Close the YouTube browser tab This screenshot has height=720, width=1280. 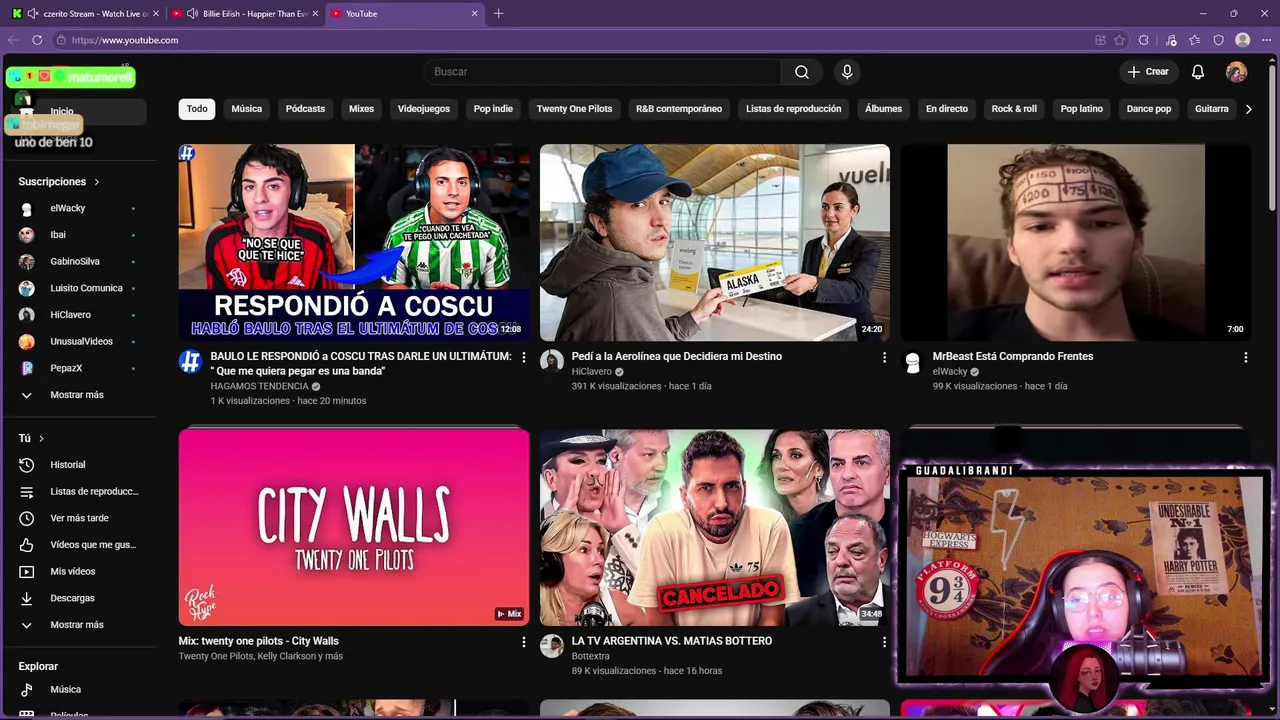[x=475, y=14]
